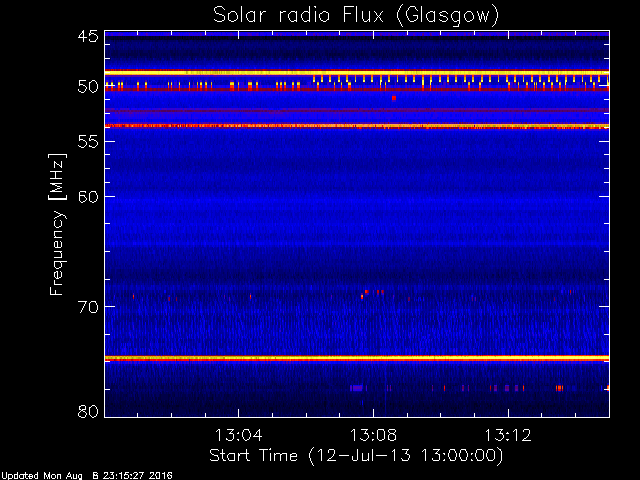This screenshot has height=480, width=640.
Task: Click the "Frequency [MHz]" axis label
Action: 57,224
